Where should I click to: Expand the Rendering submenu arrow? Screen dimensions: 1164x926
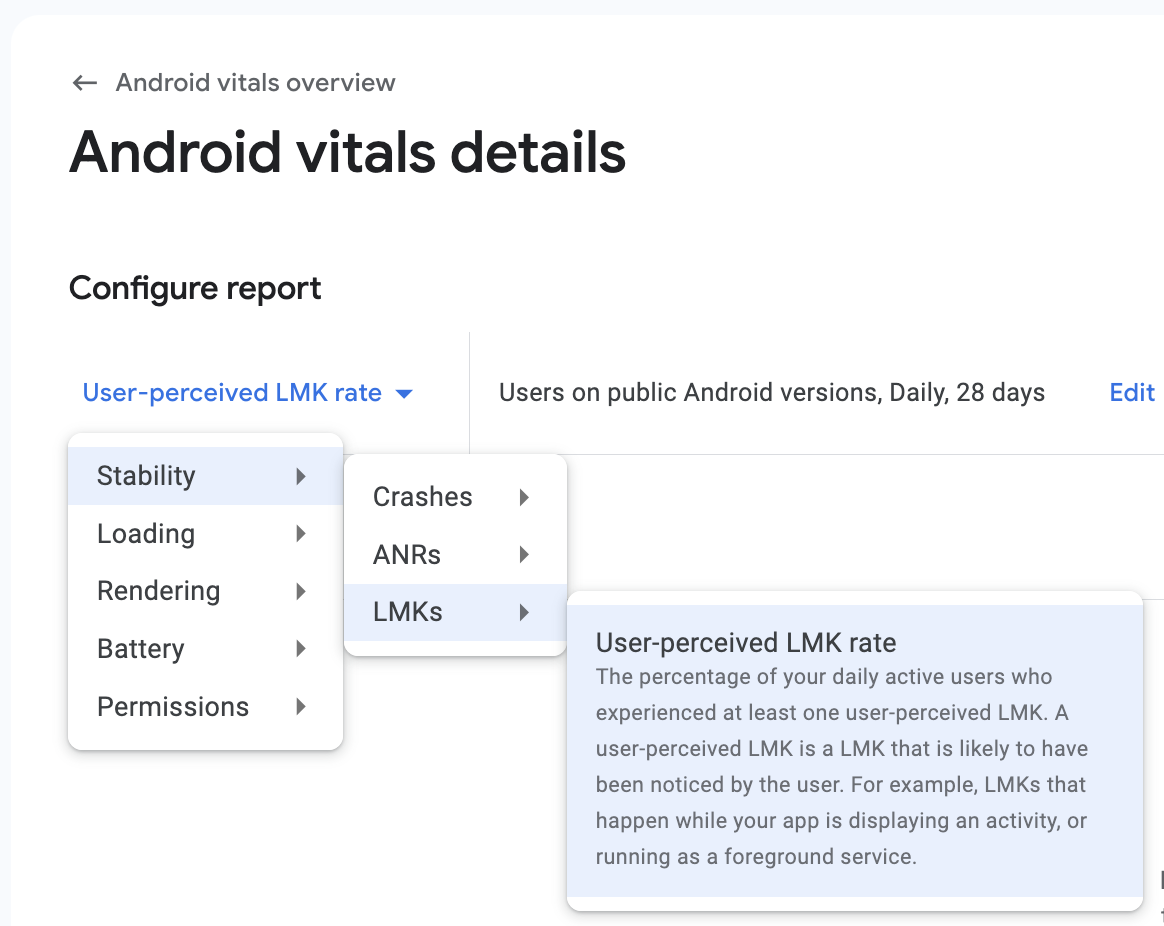[301, 591]
